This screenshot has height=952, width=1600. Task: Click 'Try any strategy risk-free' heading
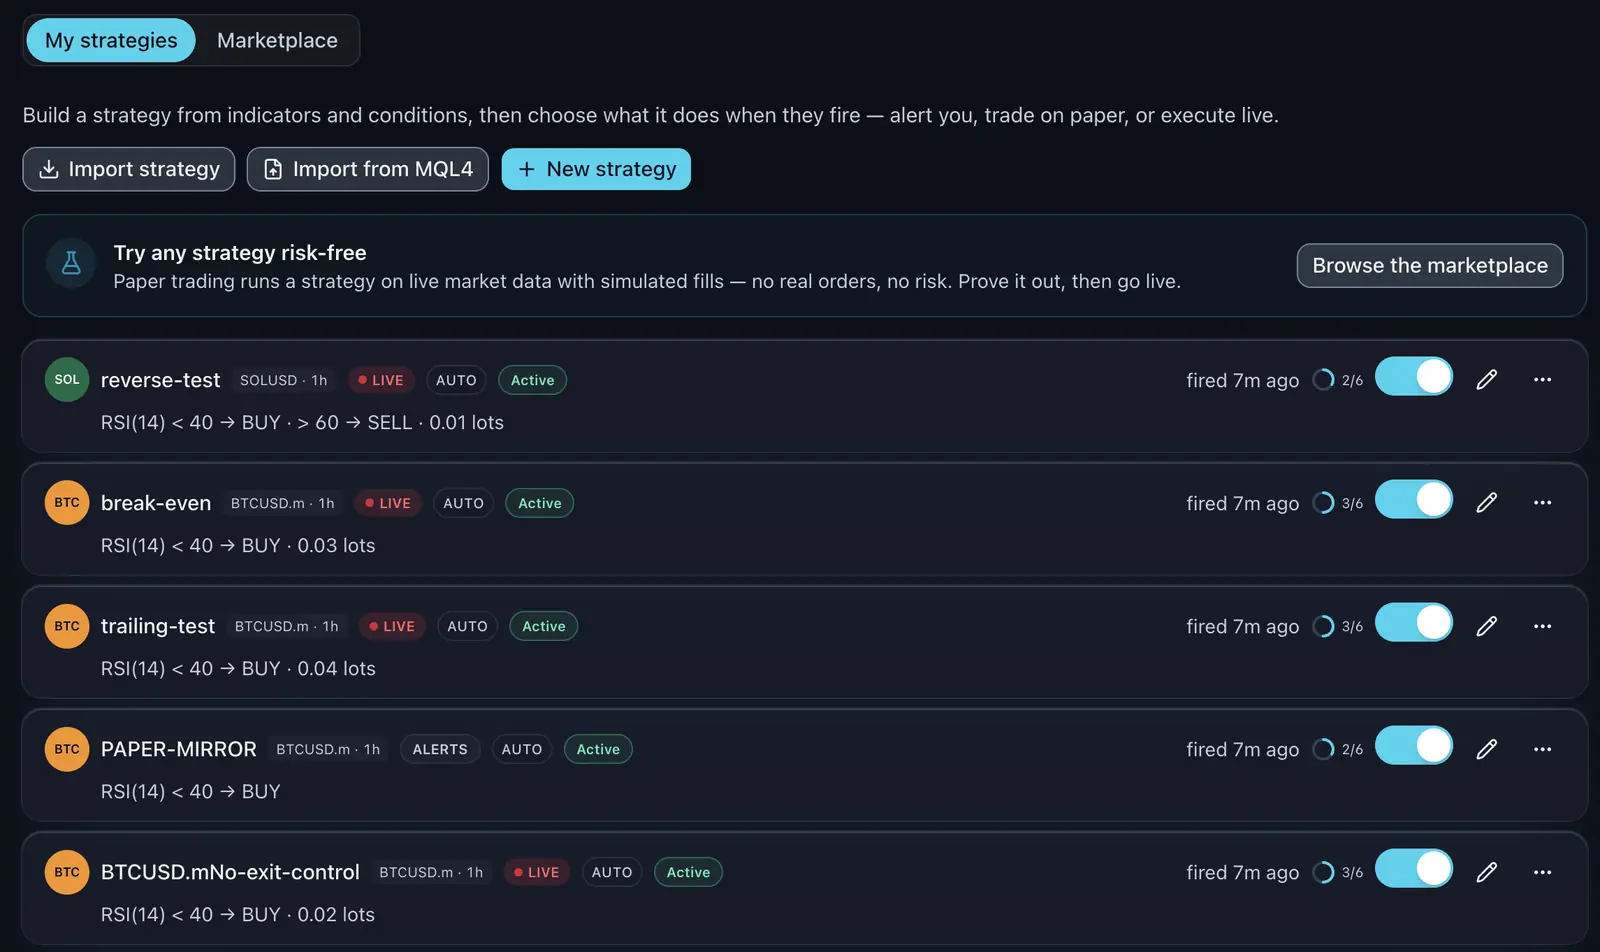point(240,253)
